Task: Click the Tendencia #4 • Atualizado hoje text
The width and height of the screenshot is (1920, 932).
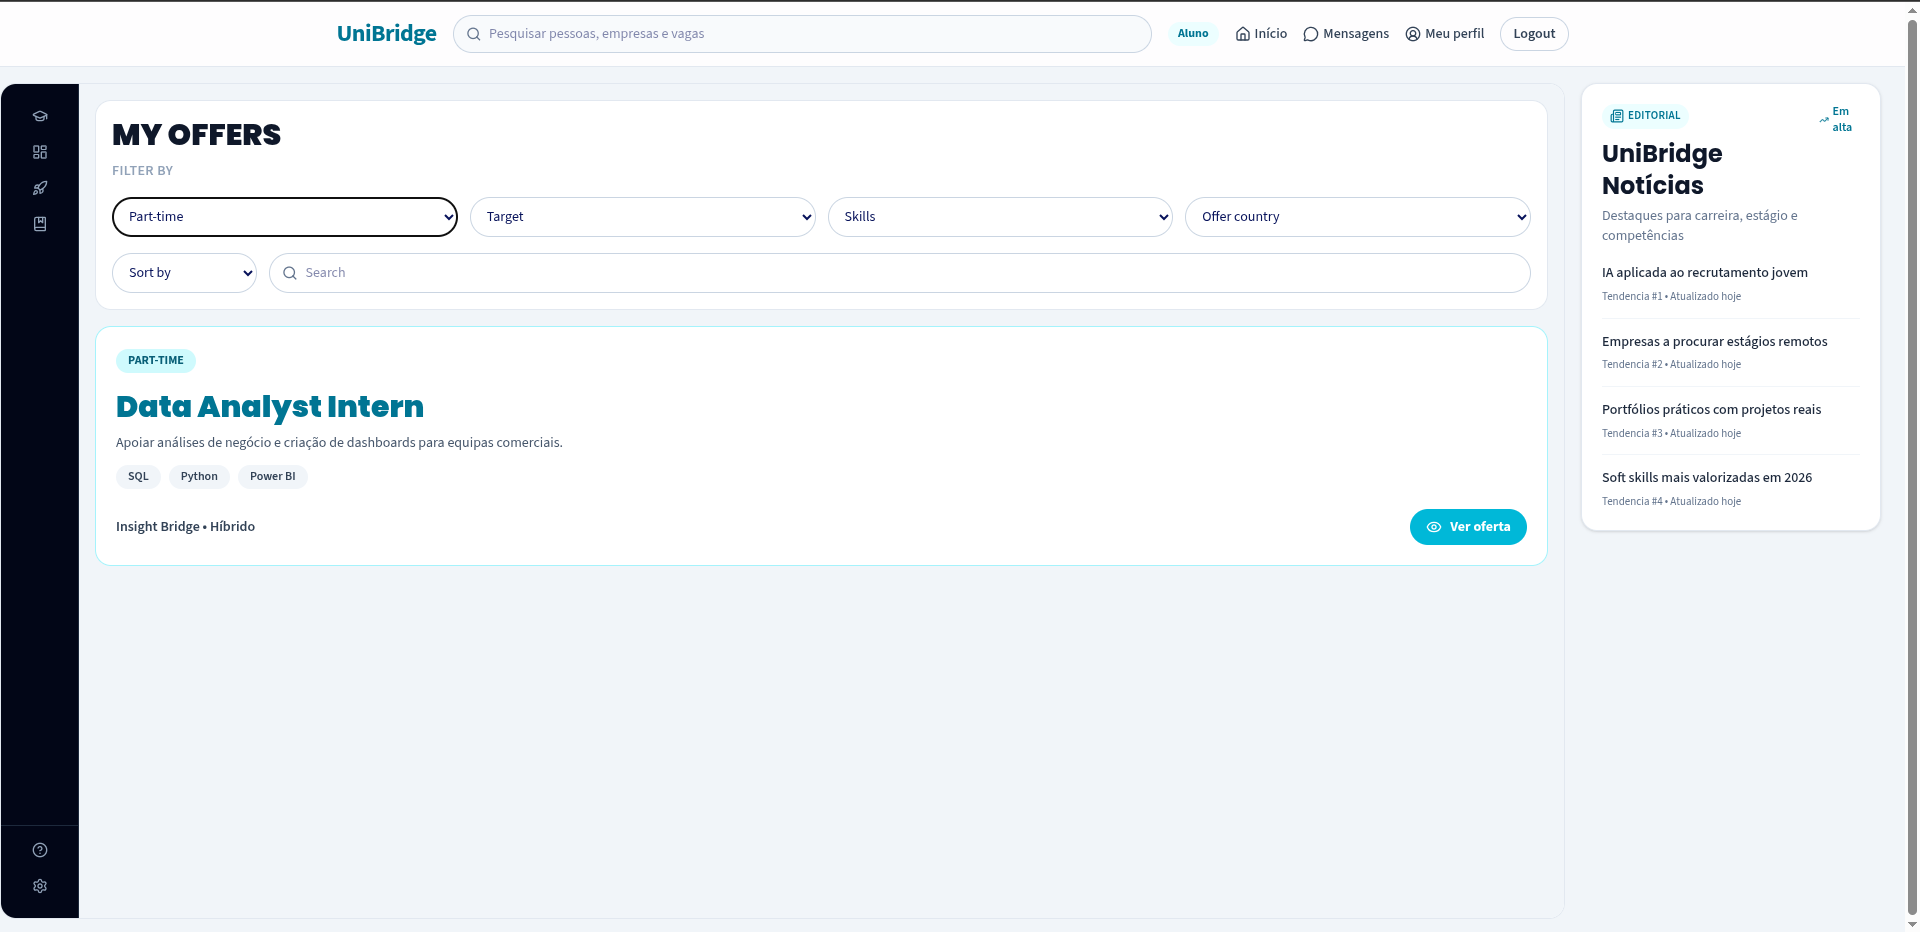Action: pos(1671,502)
